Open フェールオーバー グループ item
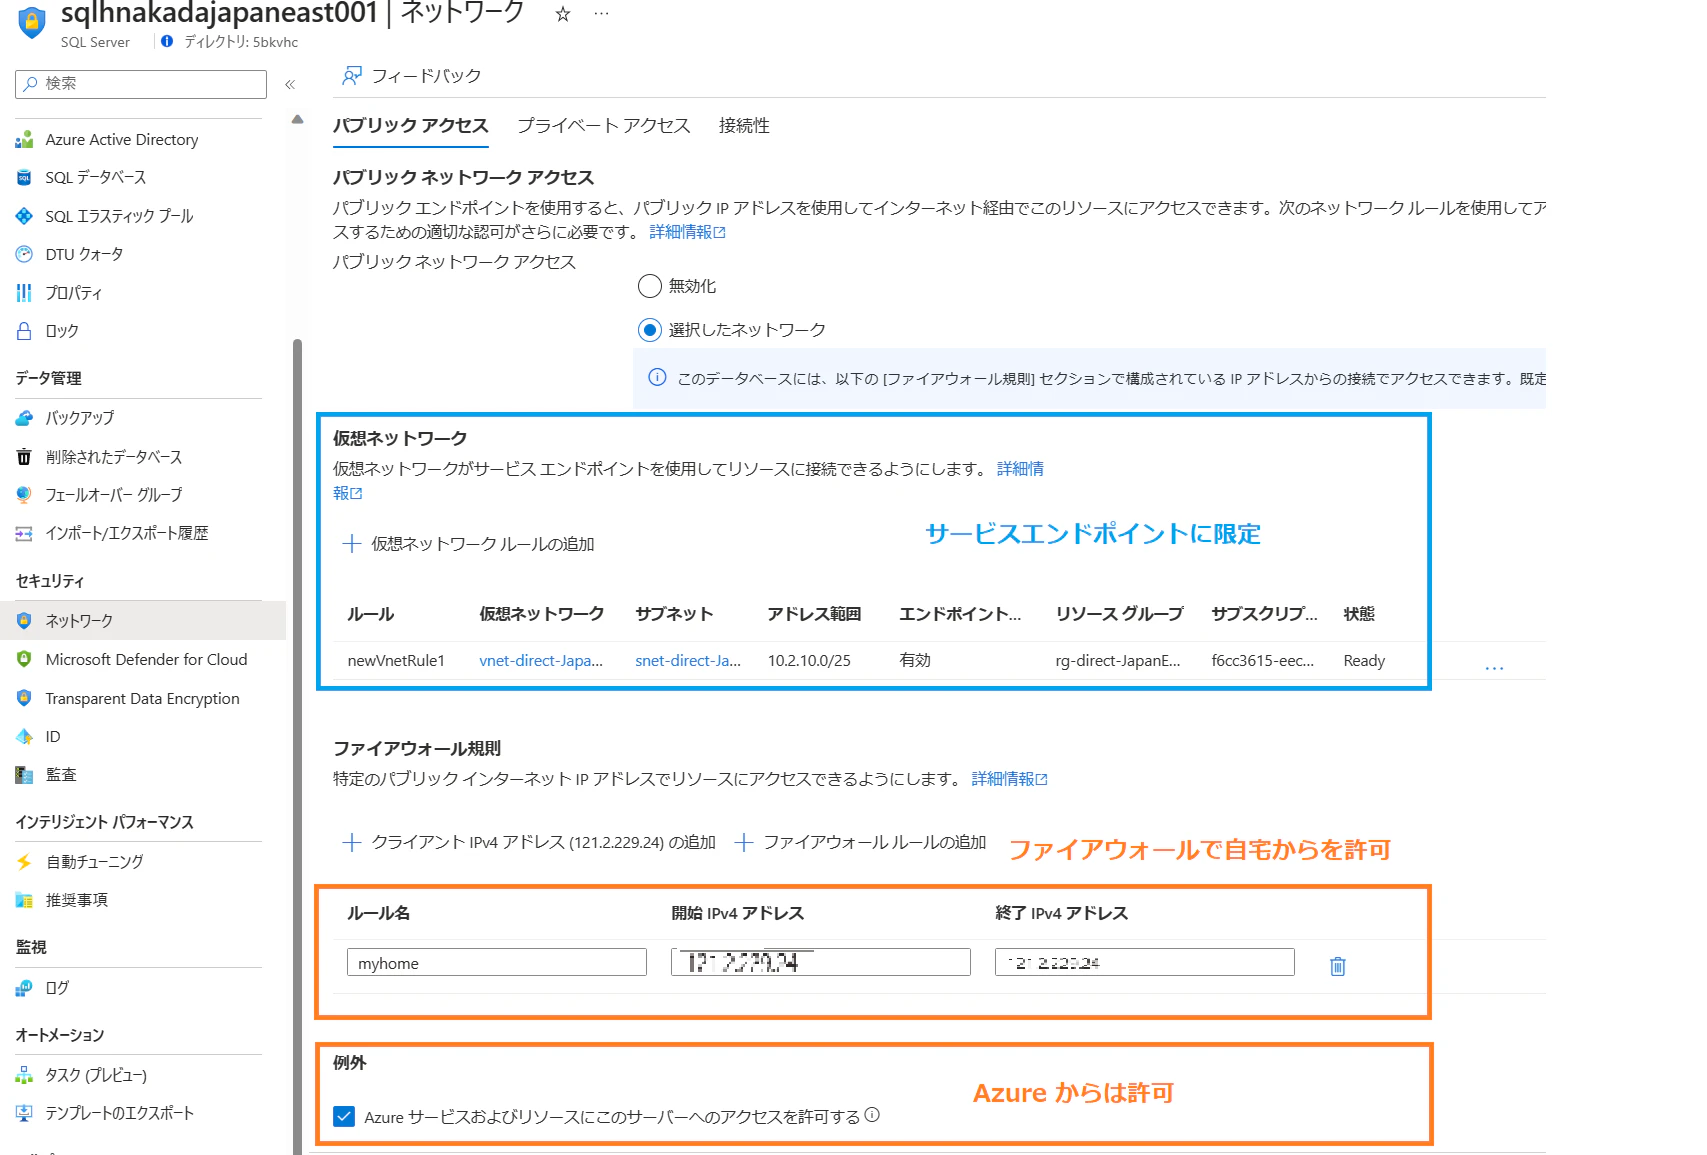Image resolution: width=1707 pixels, height=1155 pixels. [x=114, y=495]
